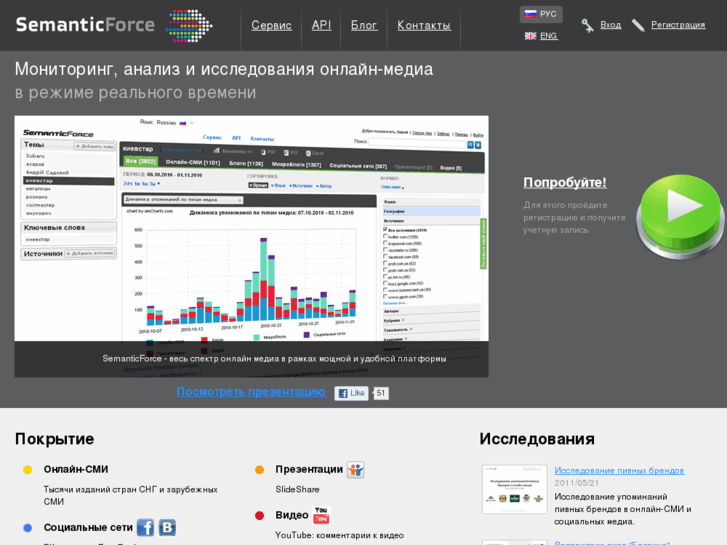Click the blue bullet next to Социальные сети
The height and width of the screenshot is (545, 727).
coord(27,528)
